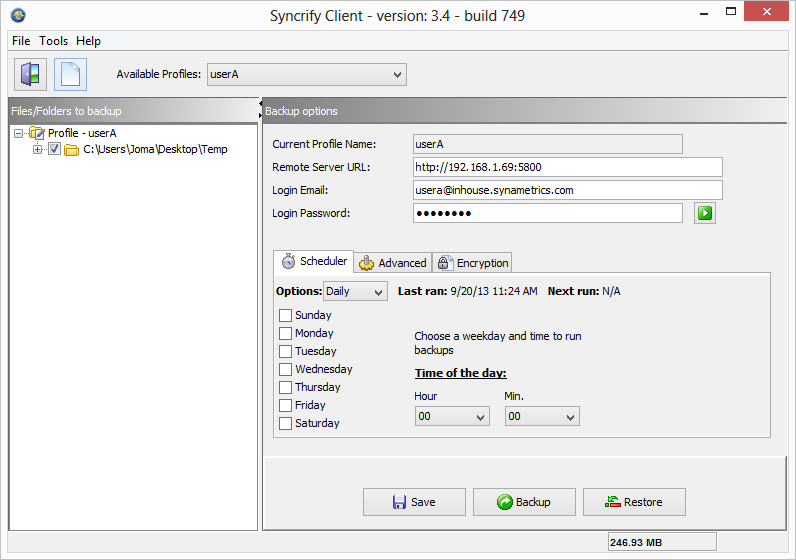The width and height of the screenshot is (796, 560).
Task: Click the restore icon on Restore button
Action: click(613, 502)
